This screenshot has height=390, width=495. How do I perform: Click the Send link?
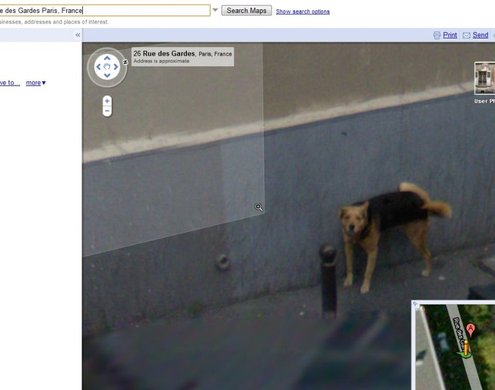pos(480,35)
